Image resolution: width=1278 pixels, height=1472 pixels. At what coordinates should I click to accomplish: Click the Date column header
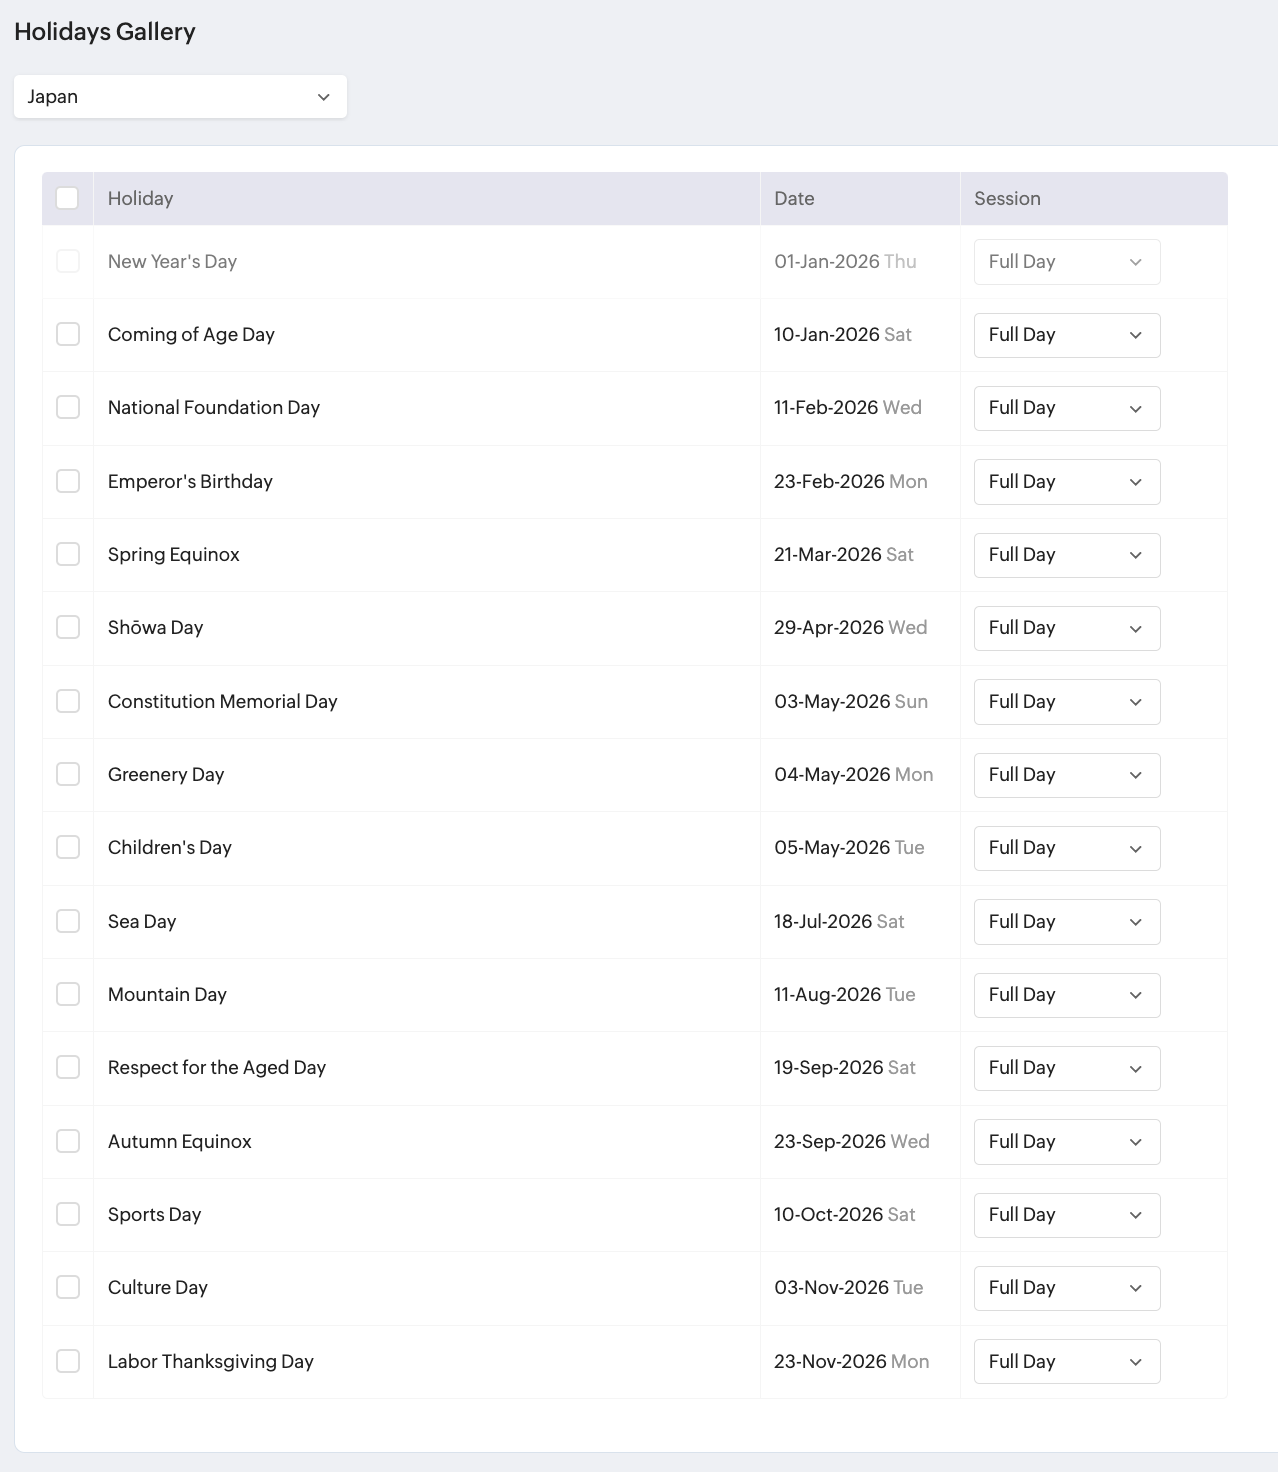tap(794, 198)
